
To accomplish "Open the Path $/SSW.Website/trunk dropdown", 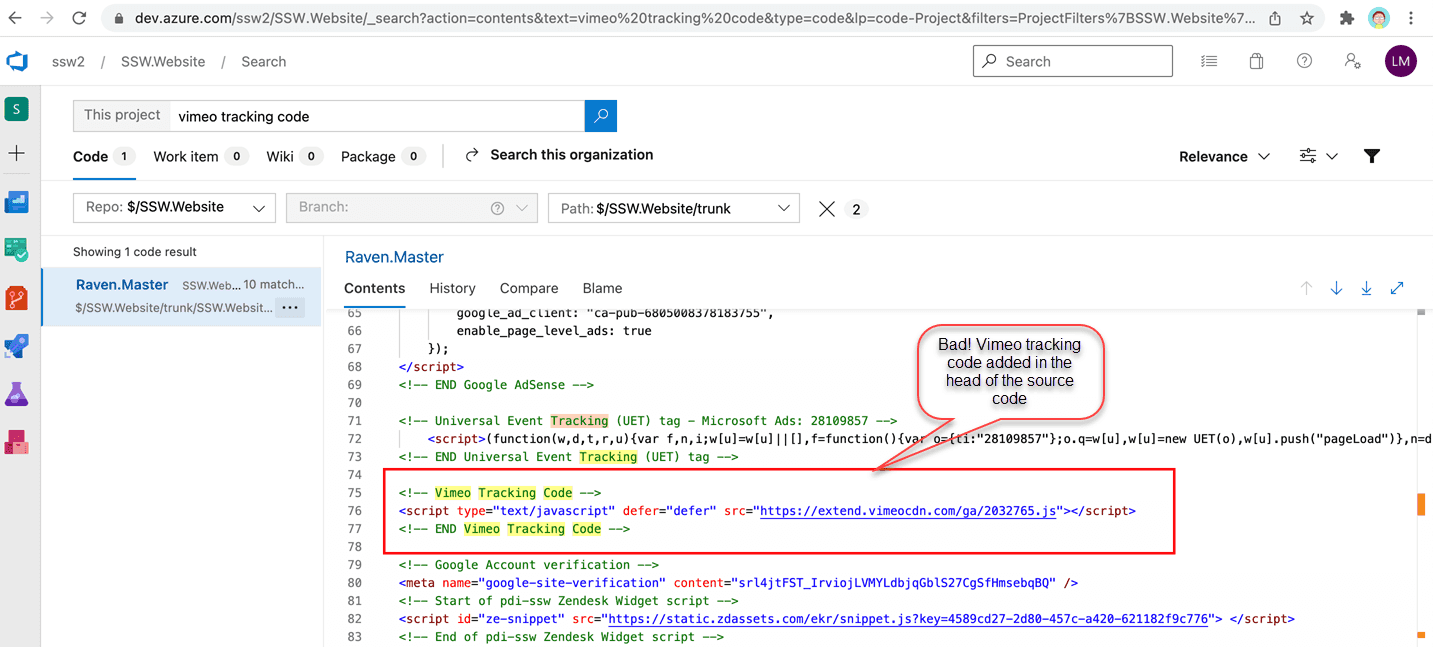I will click(673, 208).
